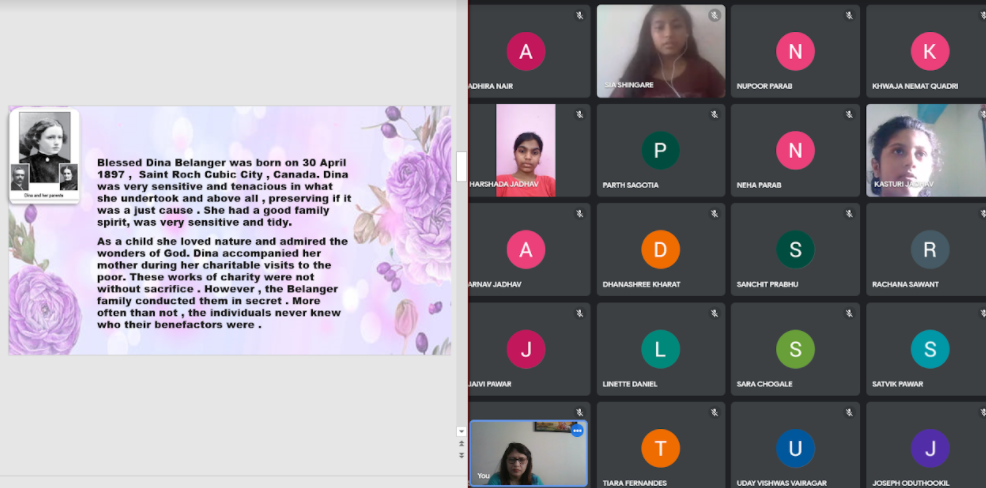Image resolution: width=986 pixels, height=488 pixels.
Task: Click the mute icon on Adhira Nair's tile
Action: (x=579, y=16)
